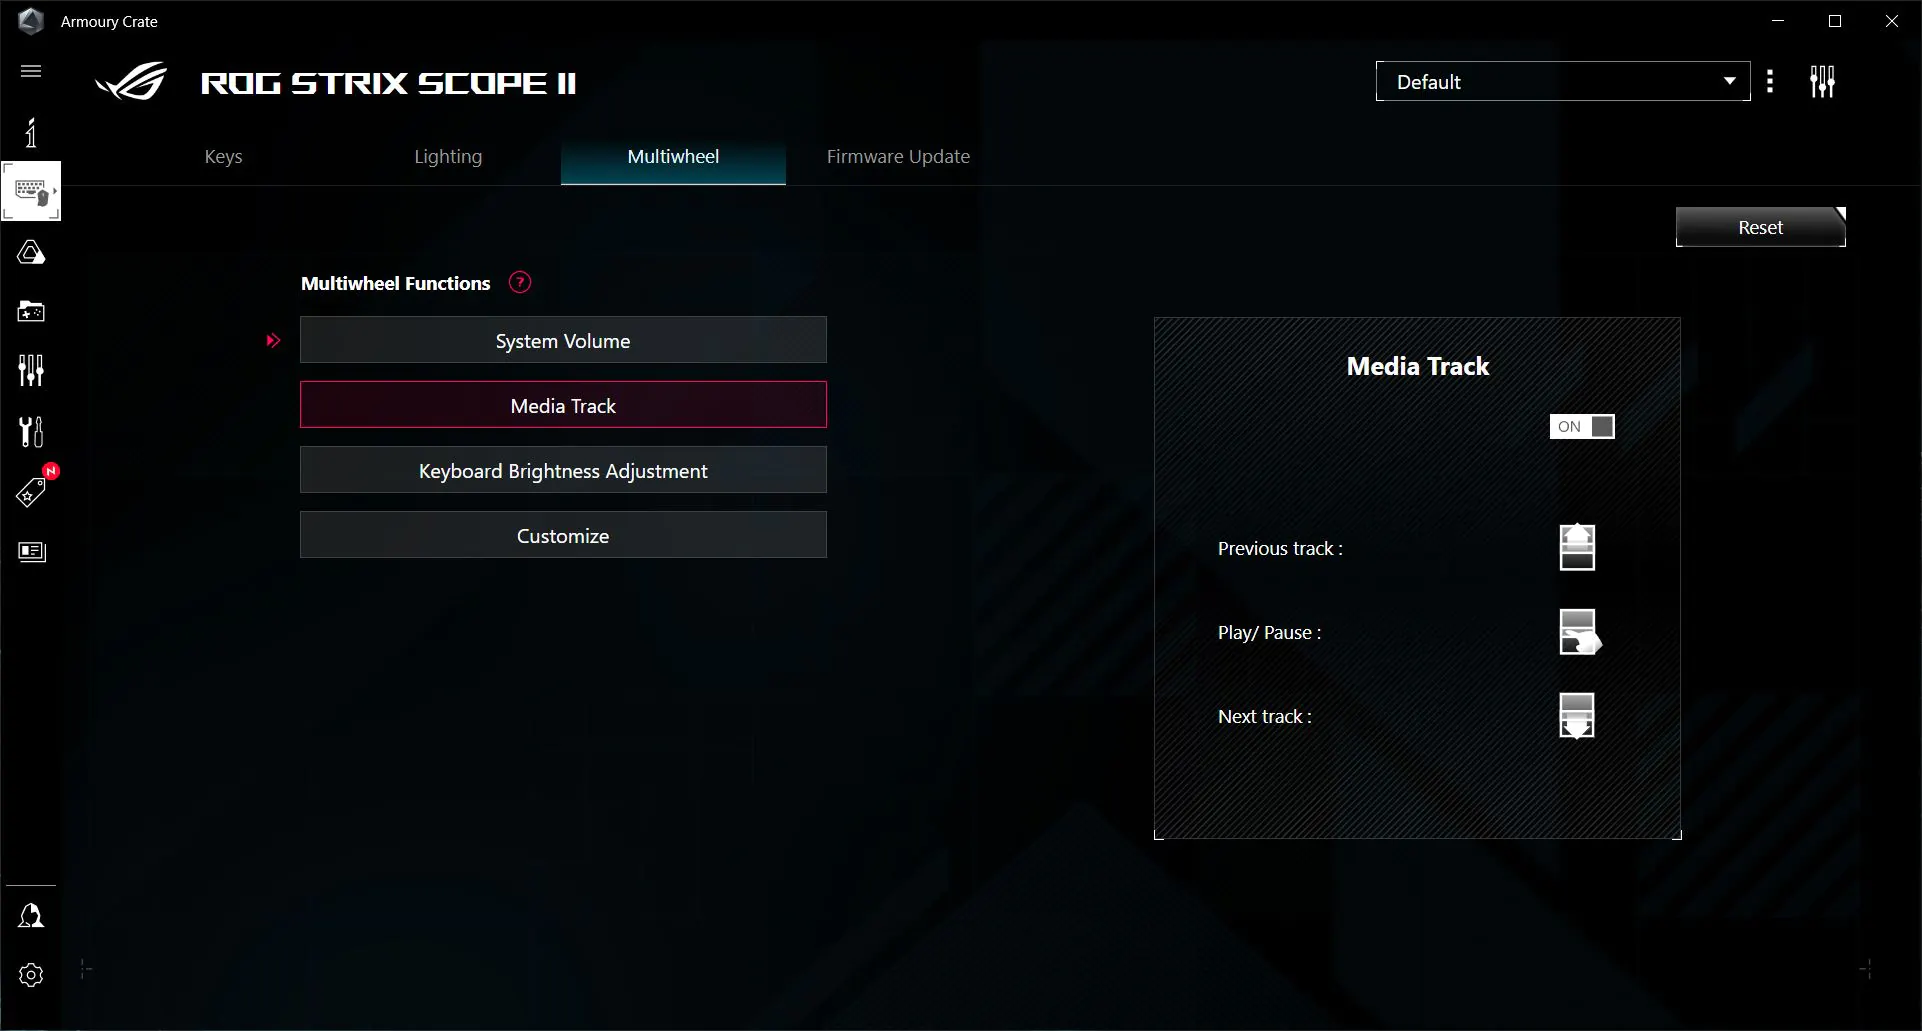
Task: Open Aura Sync triangle icon
Action: 31,252
